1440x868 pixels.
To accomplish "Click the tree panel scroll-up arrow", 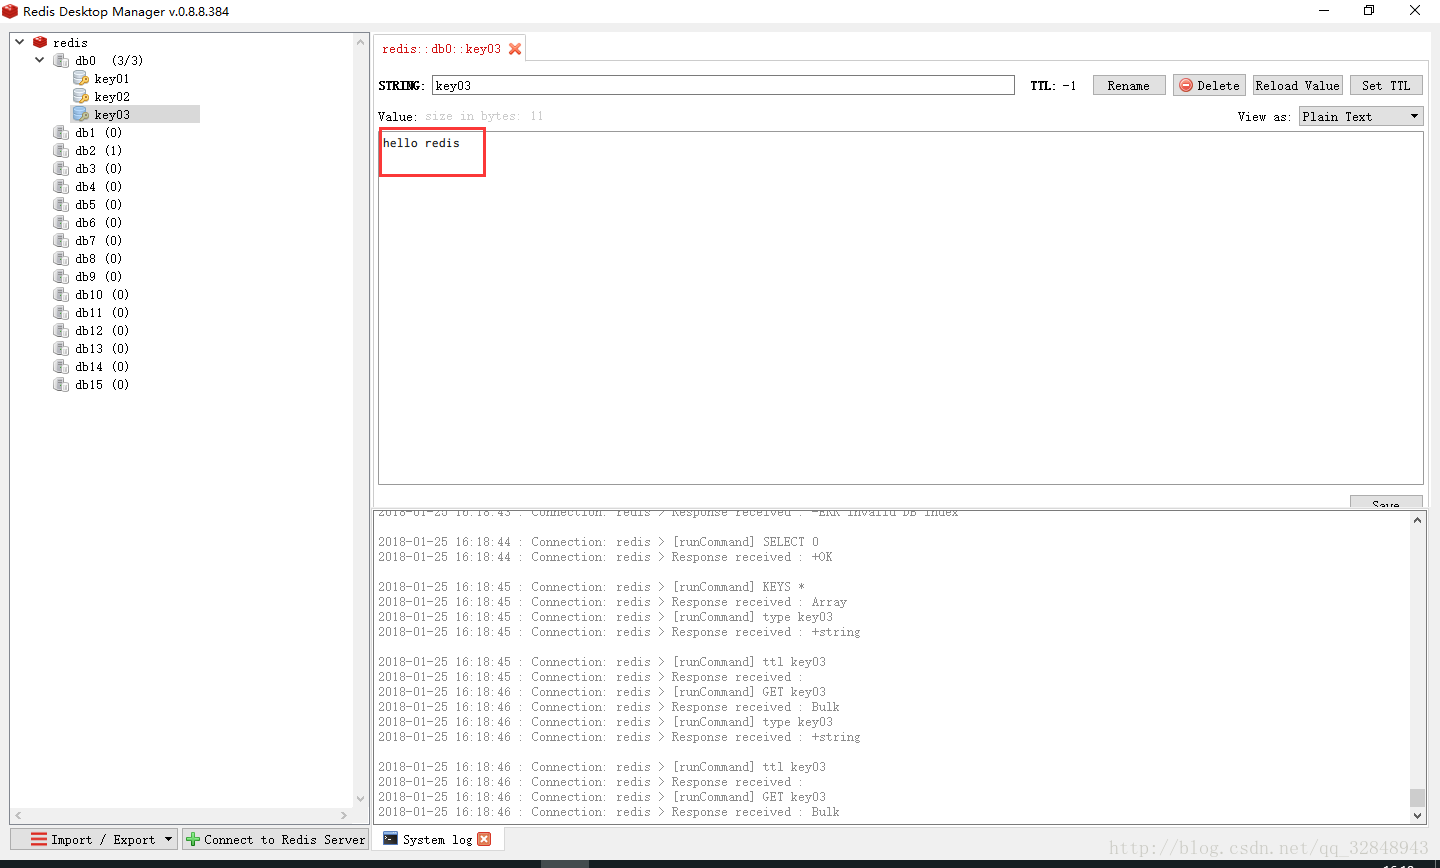I will click(361, 42).
